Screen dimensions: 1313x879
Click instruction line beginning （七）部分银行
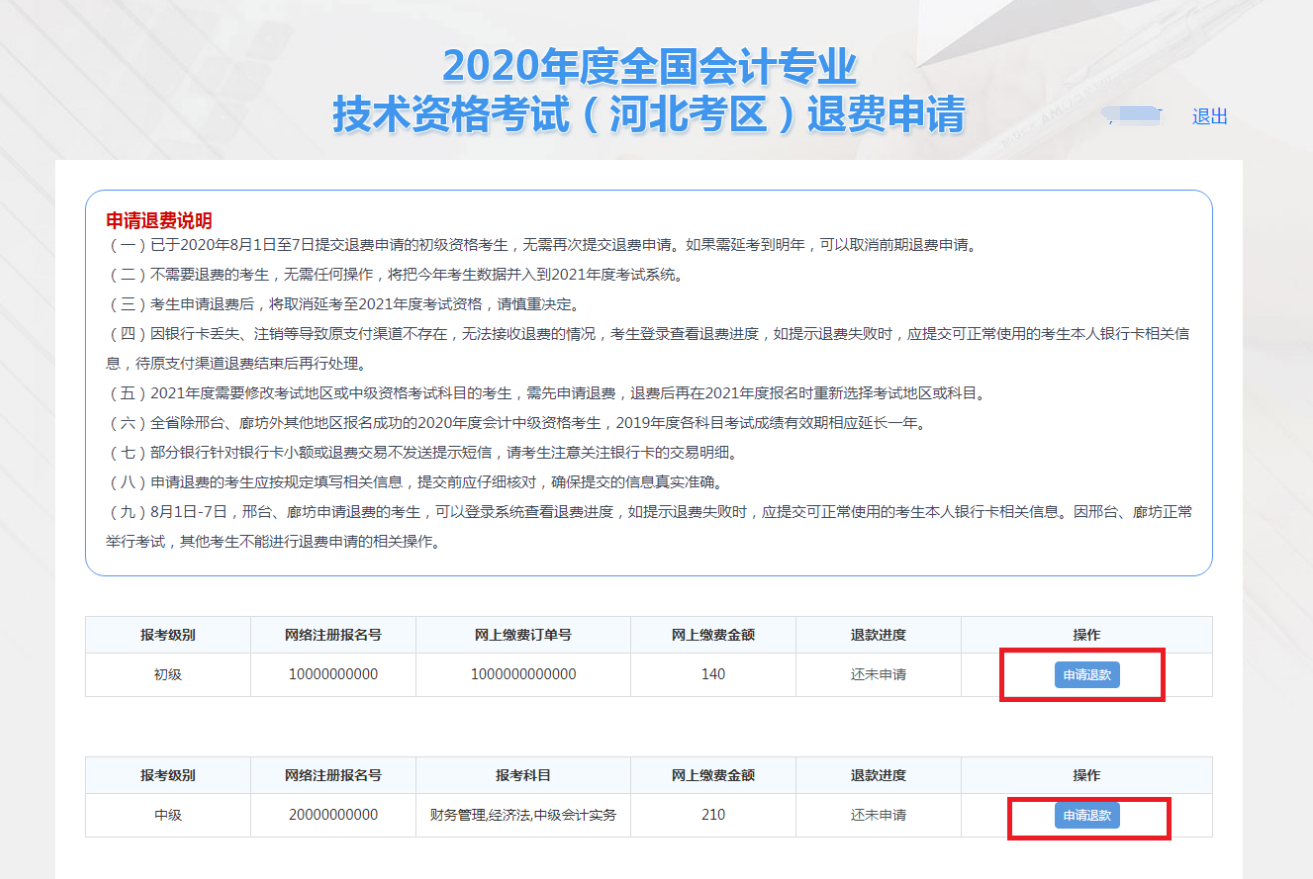click(x=421, y=452)
